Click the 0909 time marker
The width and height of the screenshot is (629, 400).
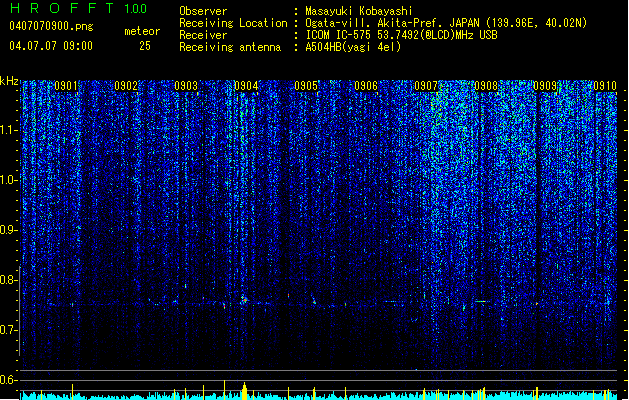(x=545, y=86)
